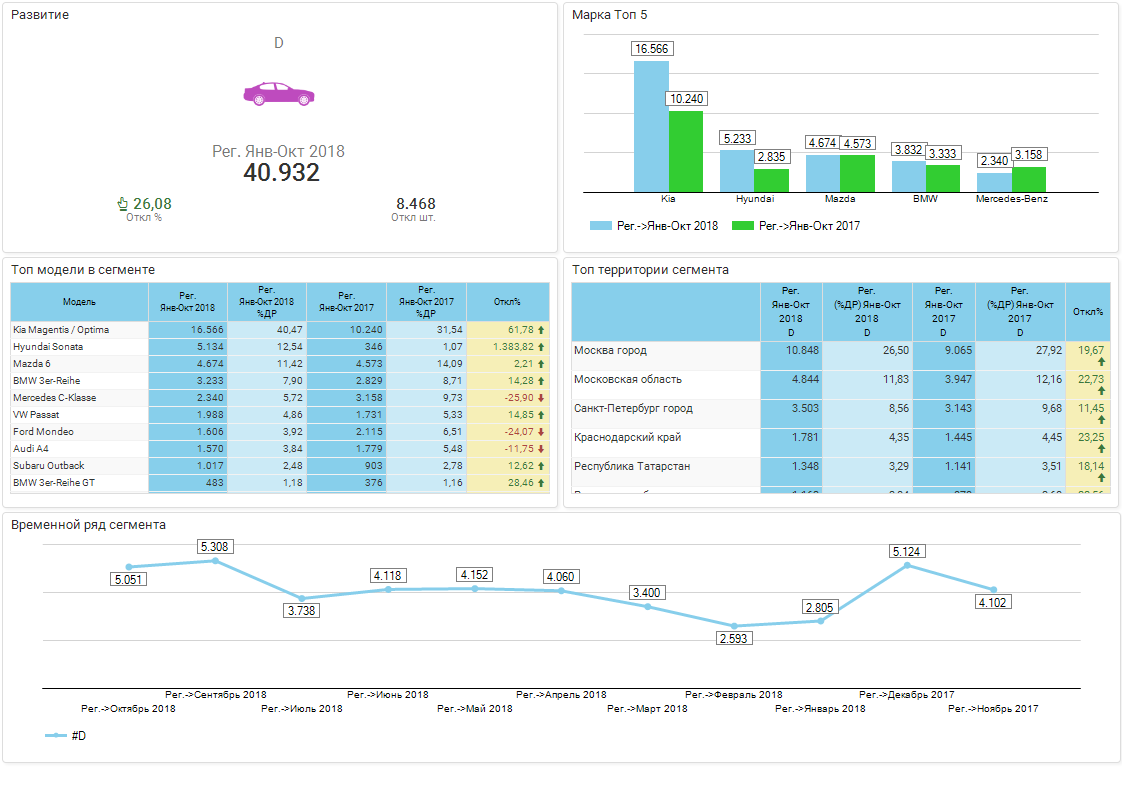1122x793 pixels.
Task: Click the #D line legend marker
Action: coord(56,736)
